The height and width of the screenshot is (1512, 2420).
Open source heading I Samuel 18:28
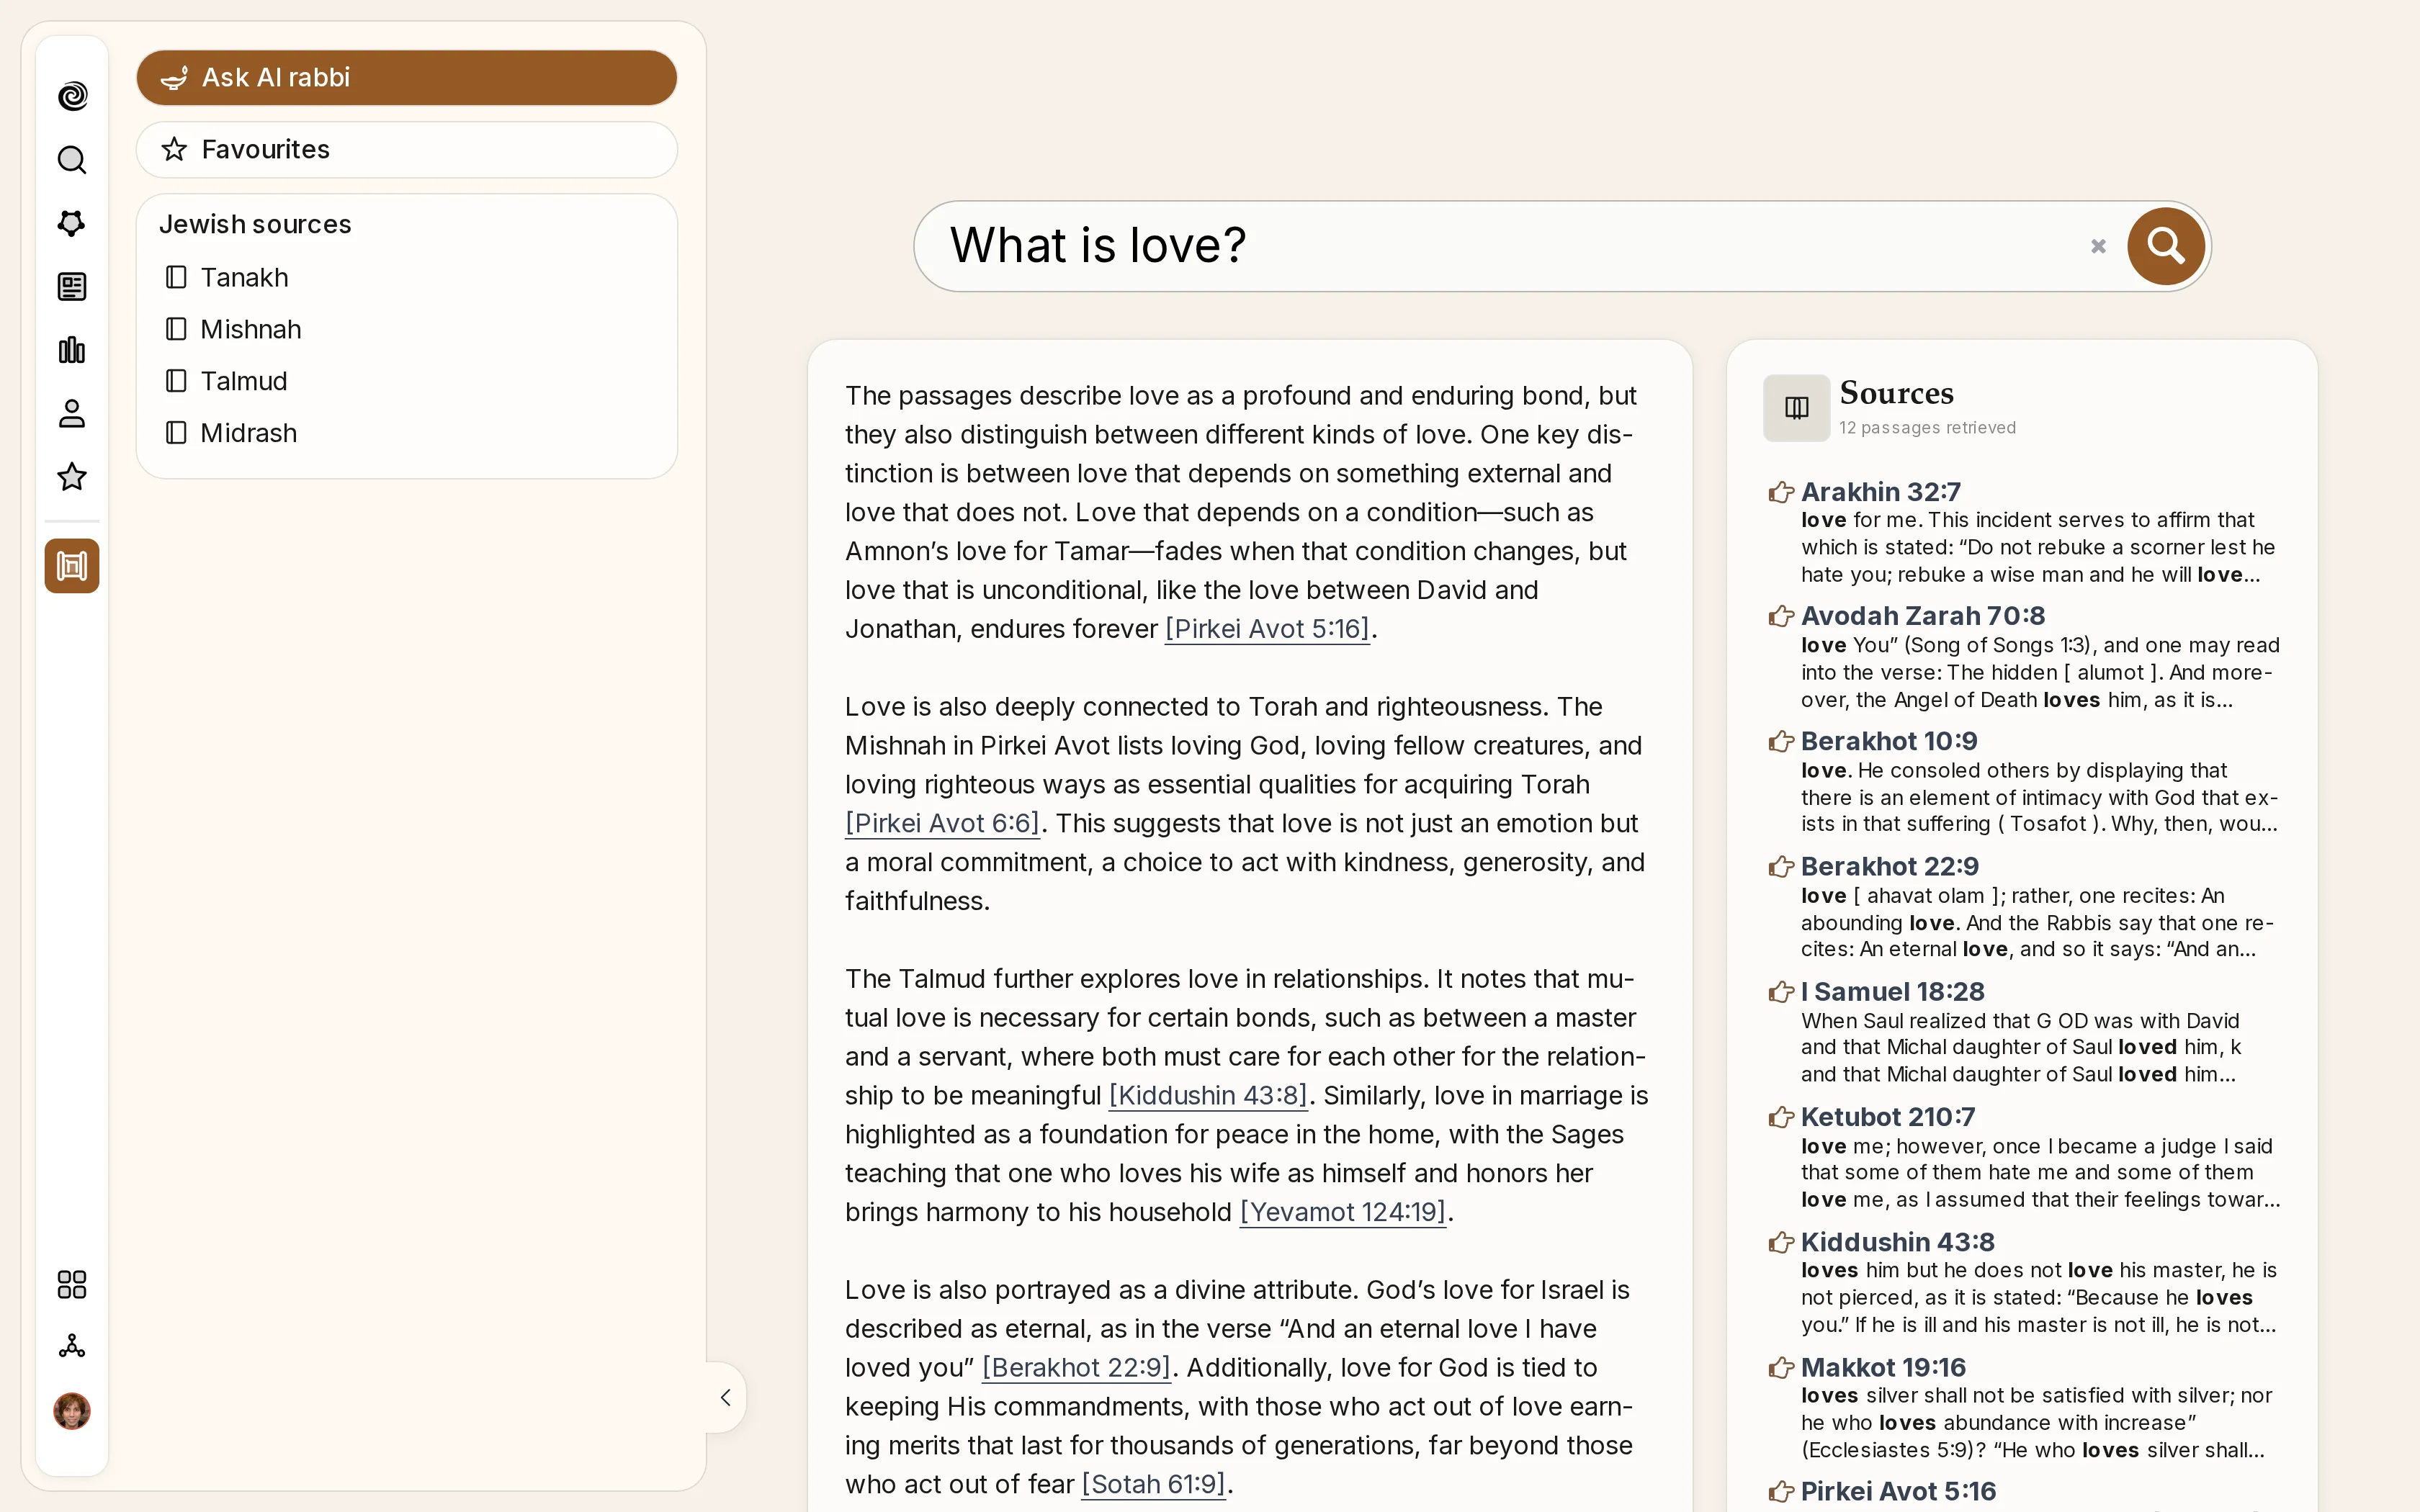point(1892,992)
